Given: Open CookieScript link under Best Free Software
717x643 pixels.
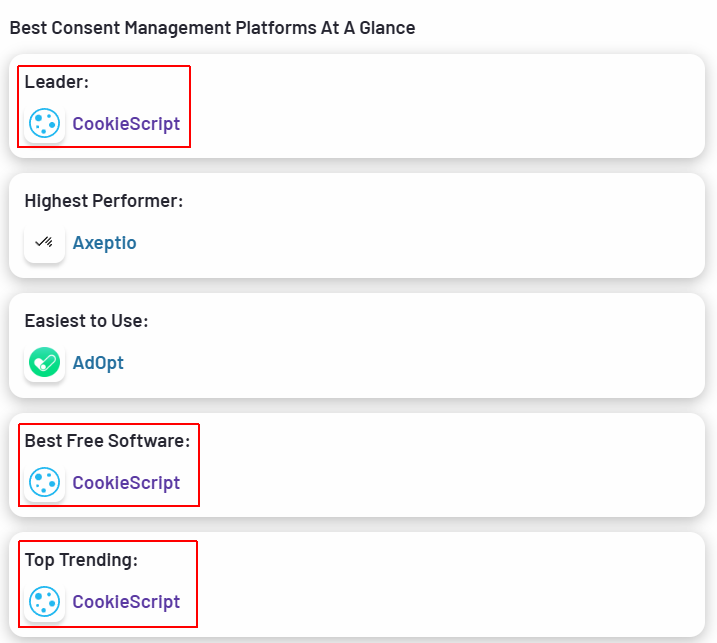Looking at the screenshot, I should point(126,483).
